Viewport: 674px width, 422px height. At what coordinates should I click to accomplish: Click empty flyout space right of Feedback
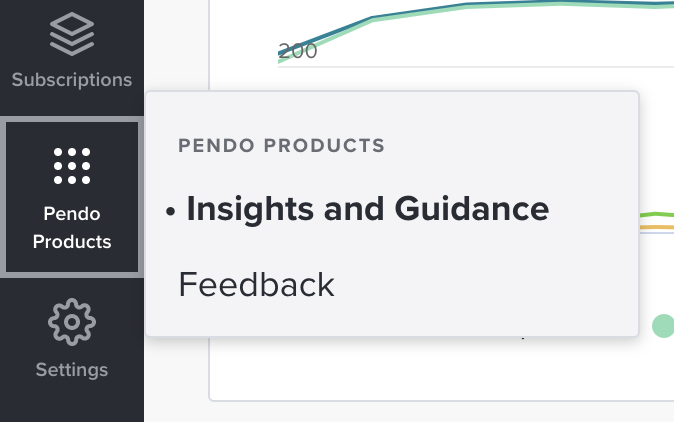[486, 284]
